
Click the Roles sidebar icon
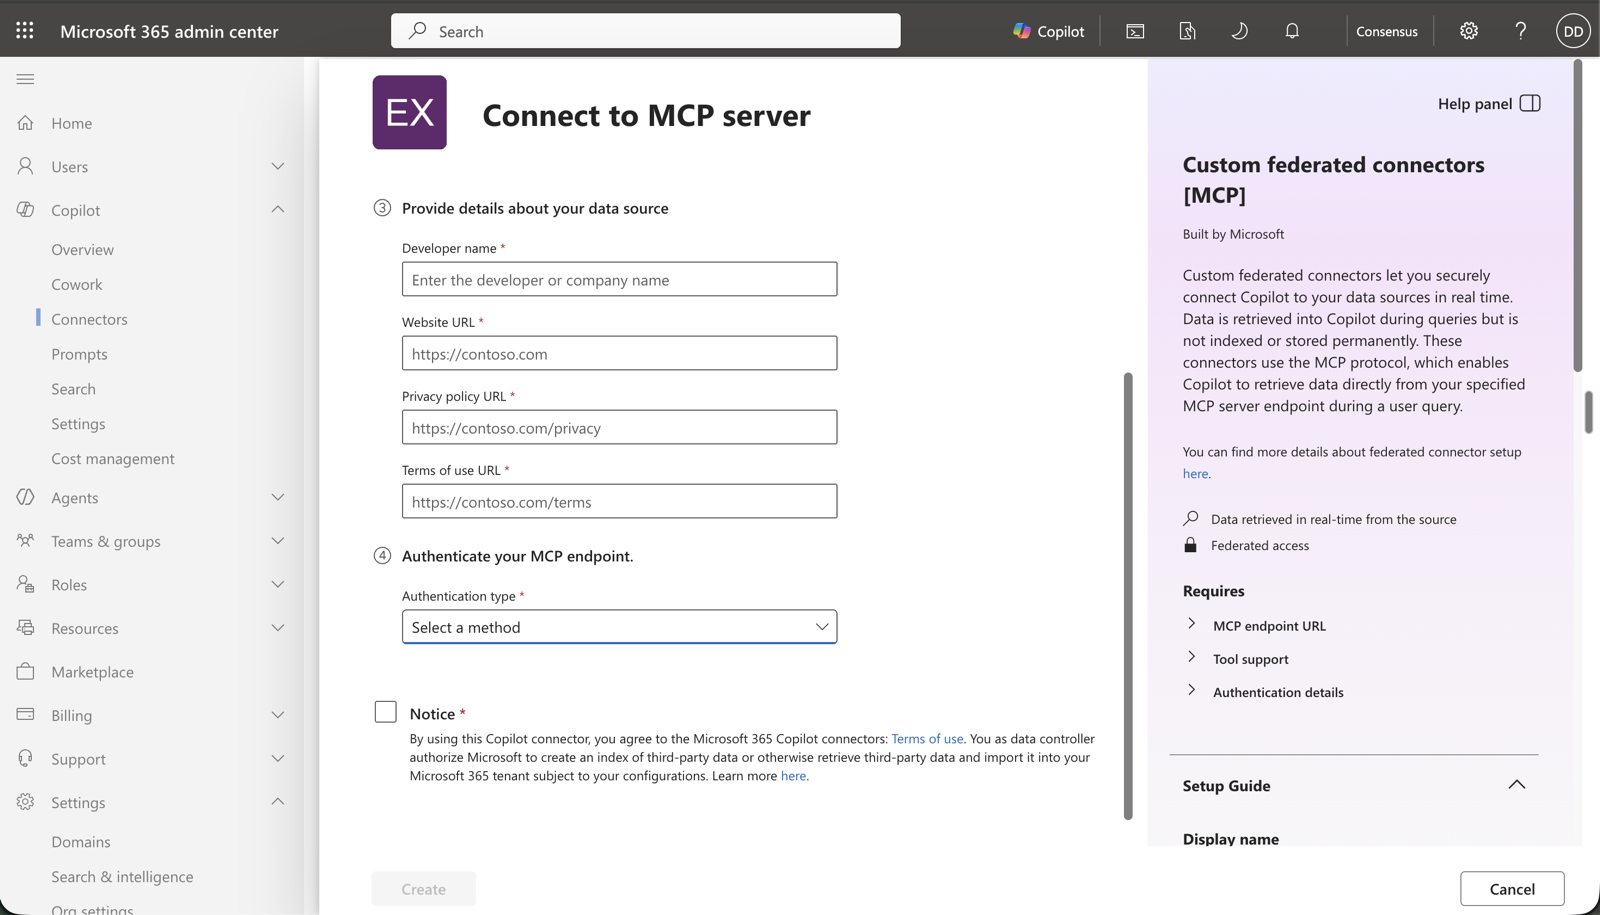[x=25, y=584]
